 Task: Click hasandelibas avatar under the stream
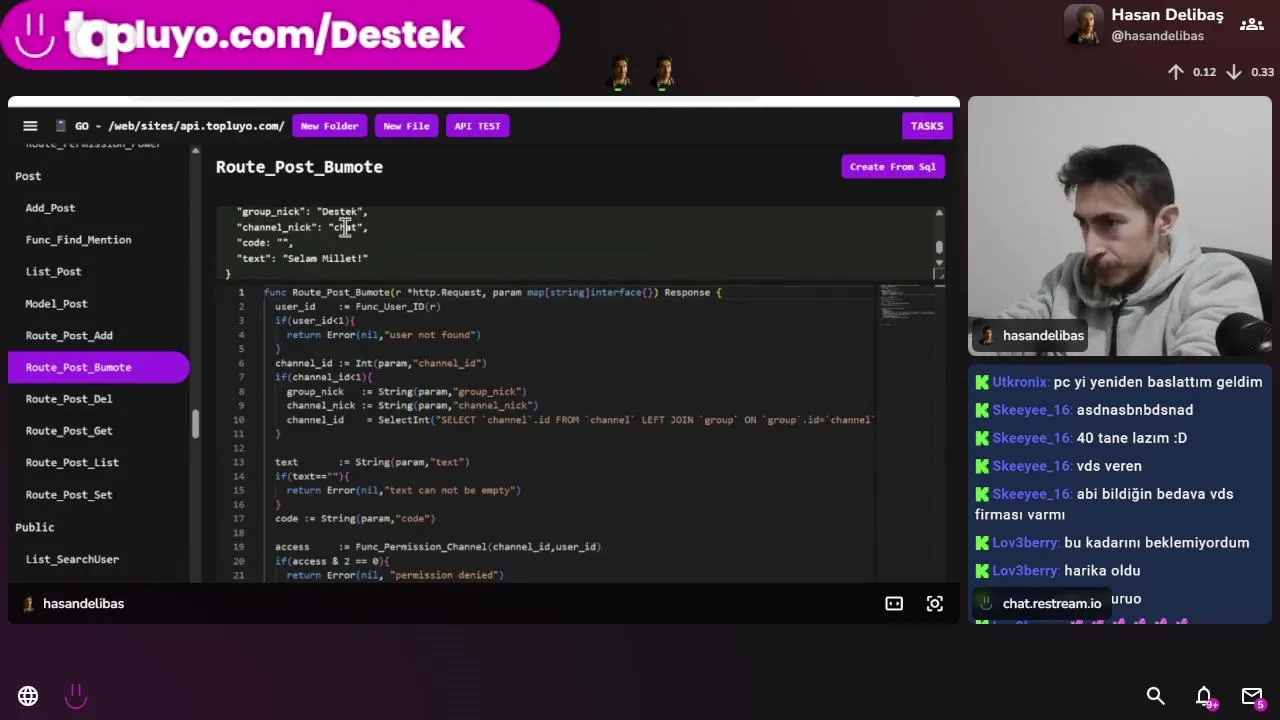click(x=28, y=604)
